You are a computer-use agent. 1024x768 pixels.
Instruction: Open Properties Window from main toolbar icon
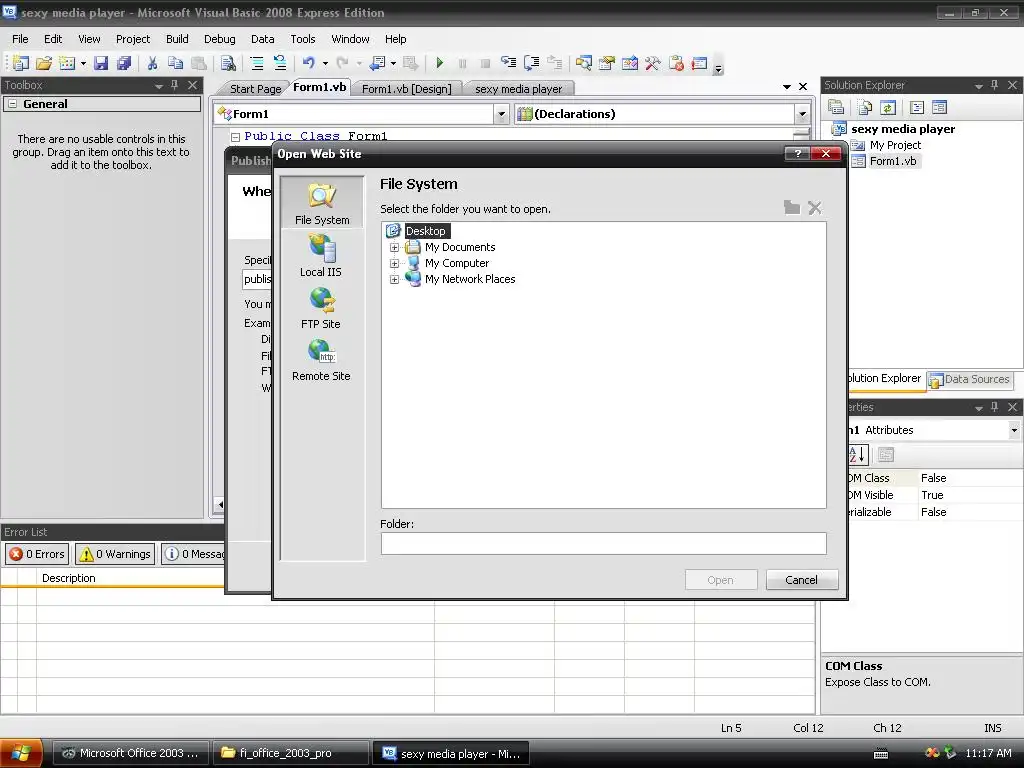[x=607, y=63]
